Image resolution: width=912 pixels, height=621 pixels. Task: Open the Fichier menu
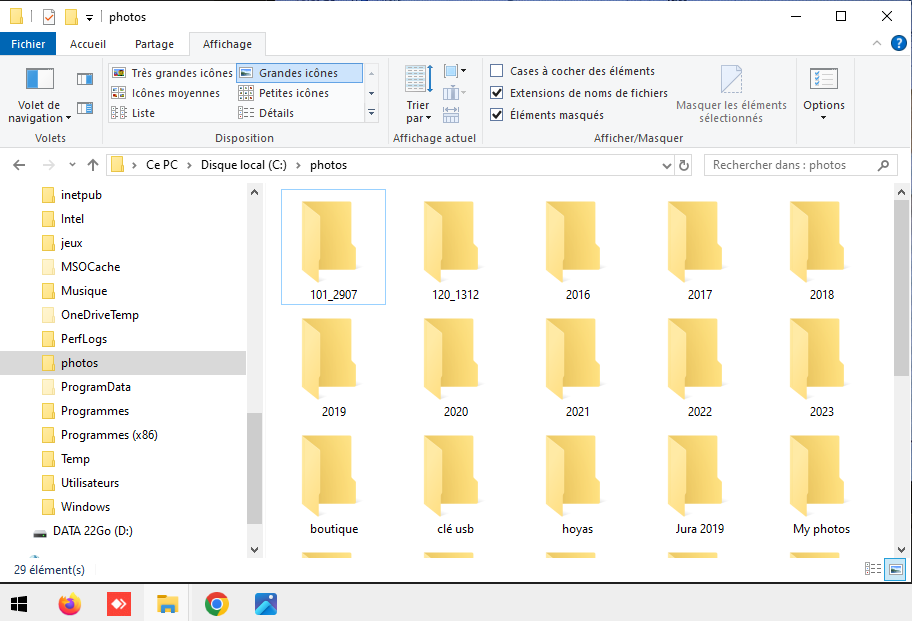[x=28, y=44]
